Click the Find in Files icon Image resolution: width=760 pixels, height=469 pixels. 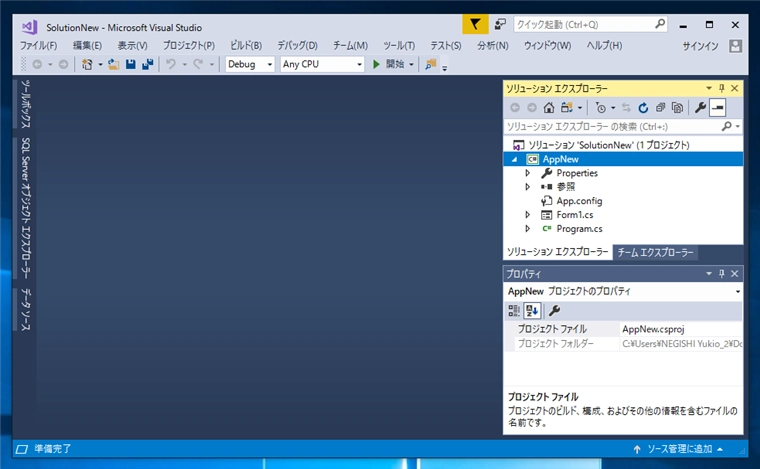click(430, 64)
